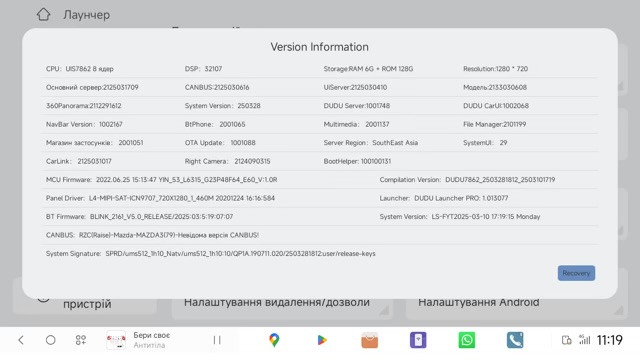This screenshot has width=640, height=360.
Task: Launch Google Maps from the dock
Action: coord(274,340)
